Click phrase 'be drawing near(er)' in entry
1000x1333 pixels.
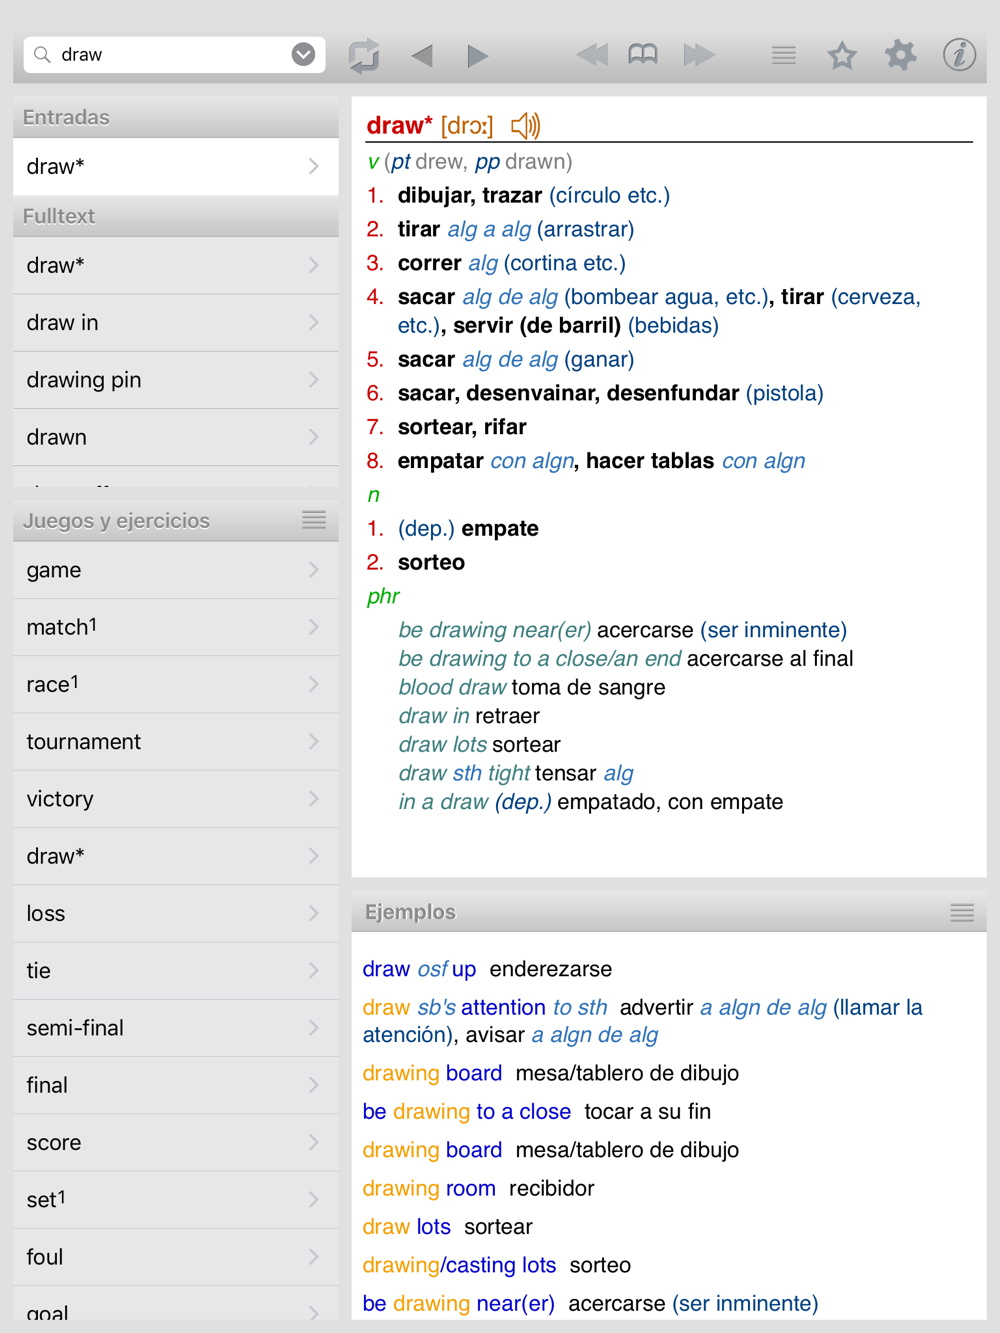coord(494,630)
